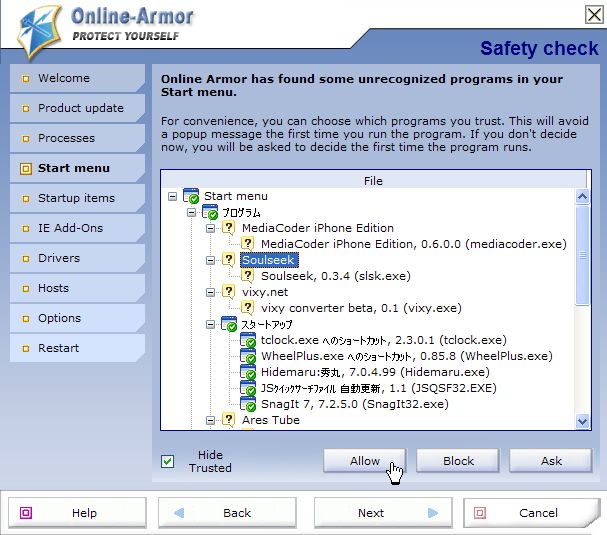
Task: Open the Startup items step
Action: click(x=77, y=198)
